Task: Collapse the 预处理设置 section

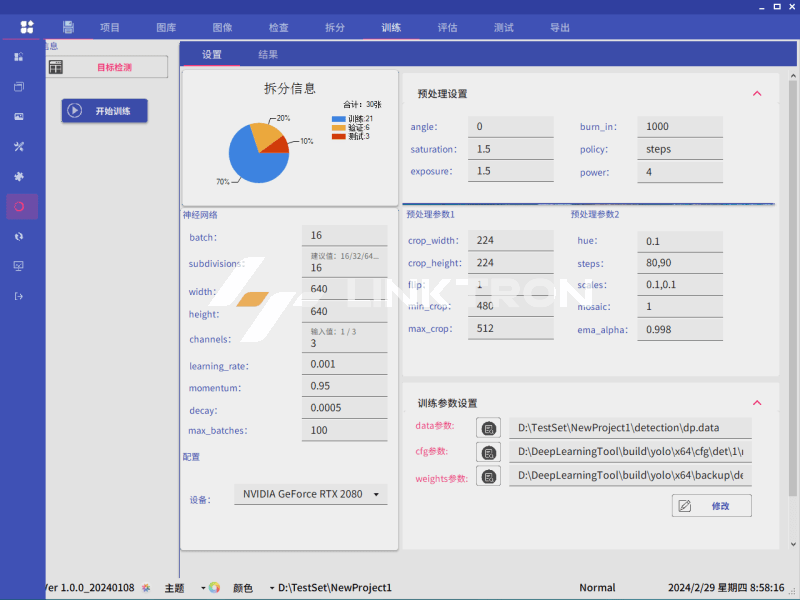Action: pyautogui.click(x=757, y=94)
